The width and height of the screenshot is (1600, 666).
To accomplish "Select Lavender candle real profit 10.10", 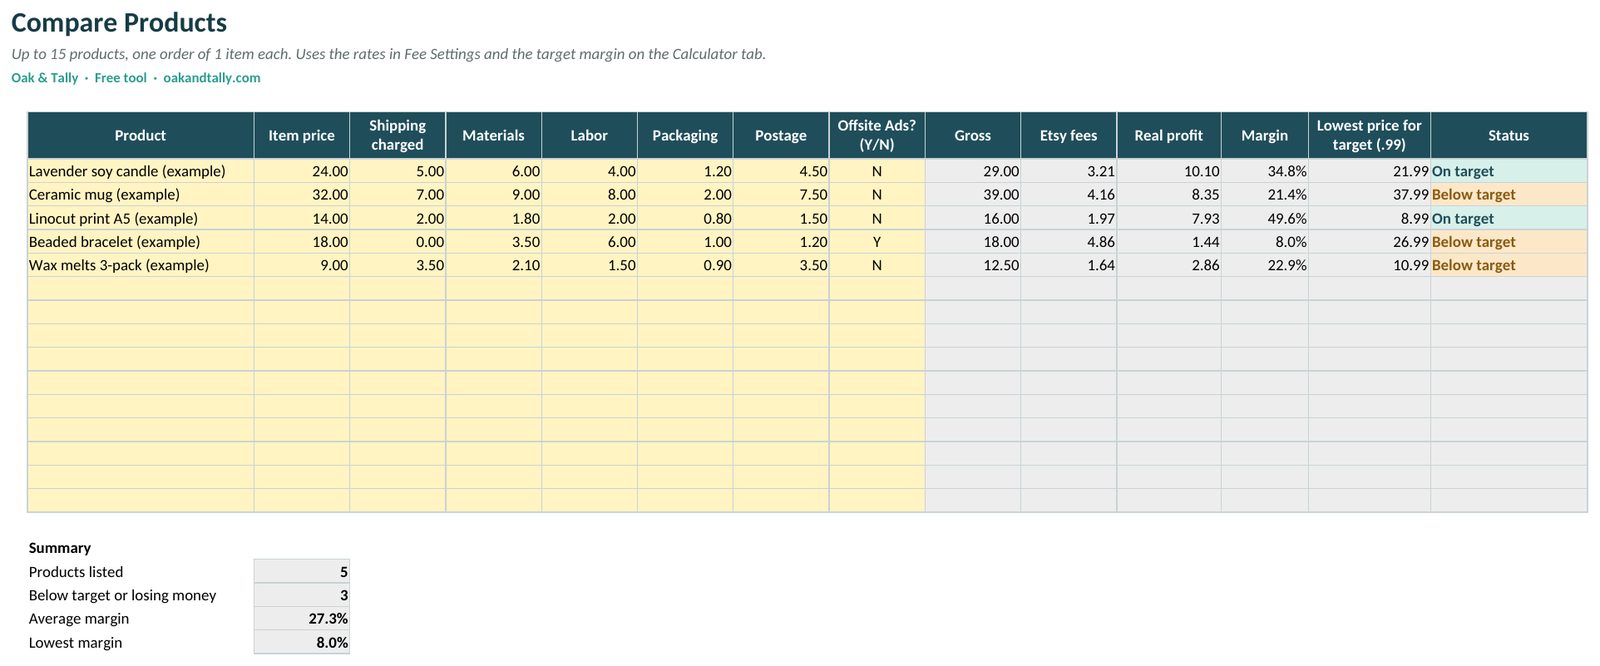I will (1169, 171).
